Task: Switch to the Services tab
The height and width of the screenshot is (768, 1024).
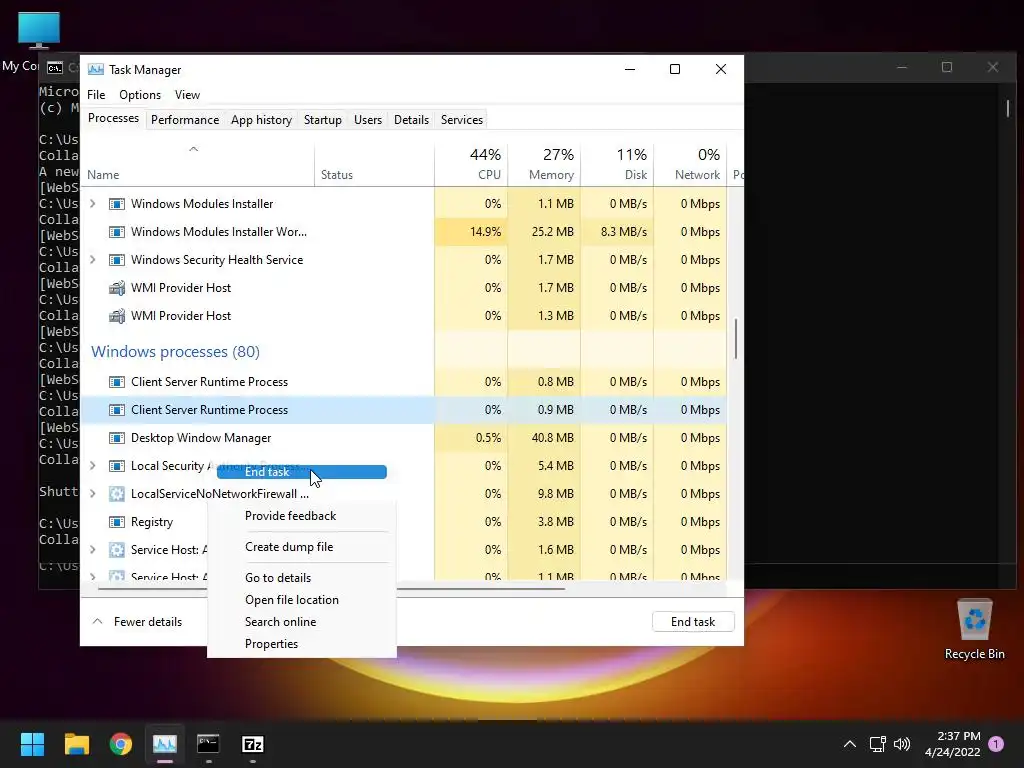Action: click(x=462, y=120)
